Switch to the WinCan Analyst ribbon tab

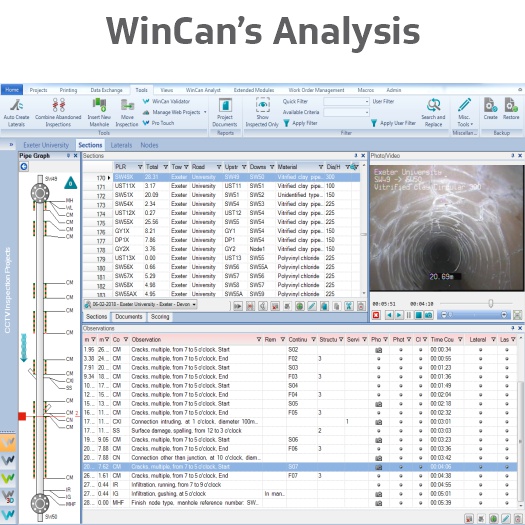[203, 90]
